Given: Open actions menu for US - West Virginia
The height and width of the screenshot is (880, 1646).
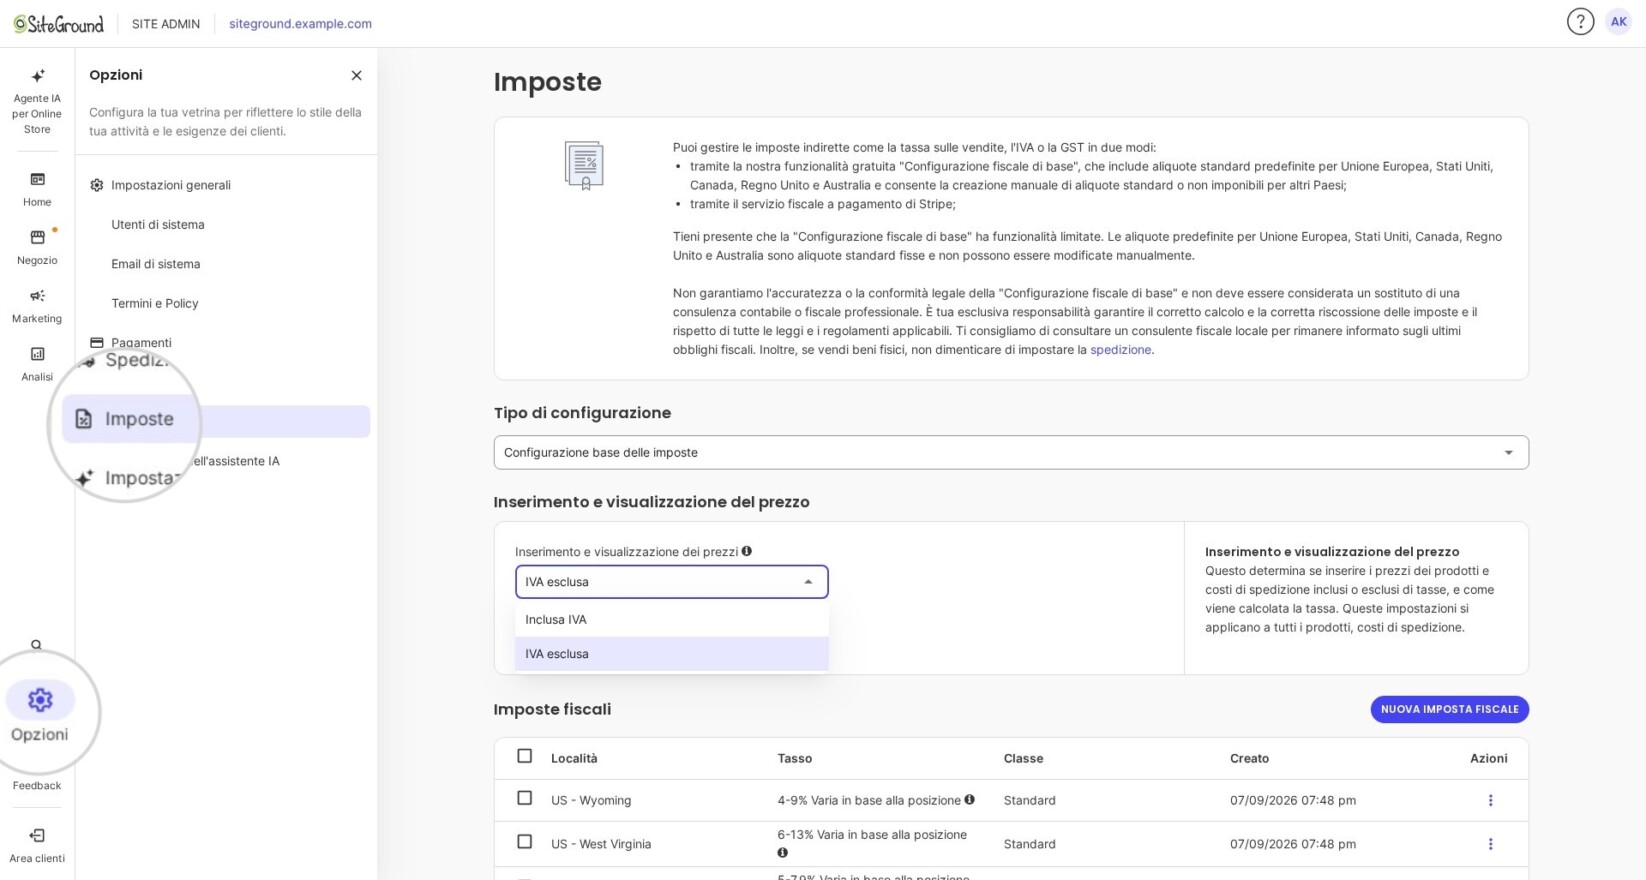Looking at the screenshot, I should point(1490,844).
